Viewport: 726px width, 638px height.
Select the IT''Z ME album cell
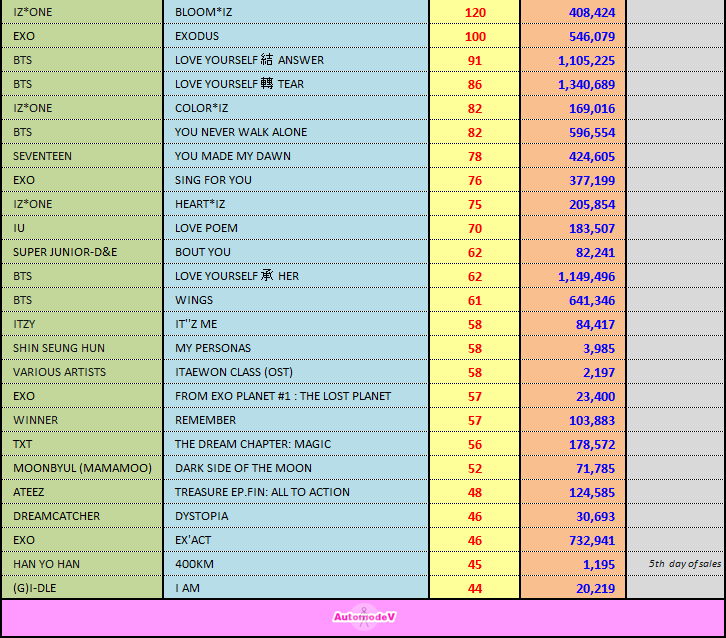[x=296, y=324]
